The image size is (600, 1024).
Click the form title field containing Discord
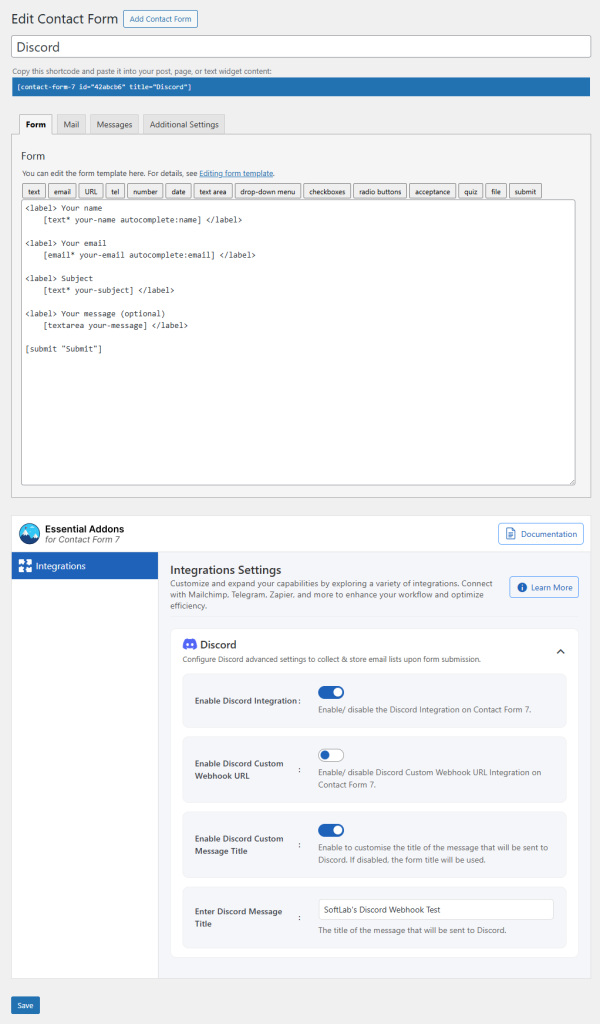[301, 47]
